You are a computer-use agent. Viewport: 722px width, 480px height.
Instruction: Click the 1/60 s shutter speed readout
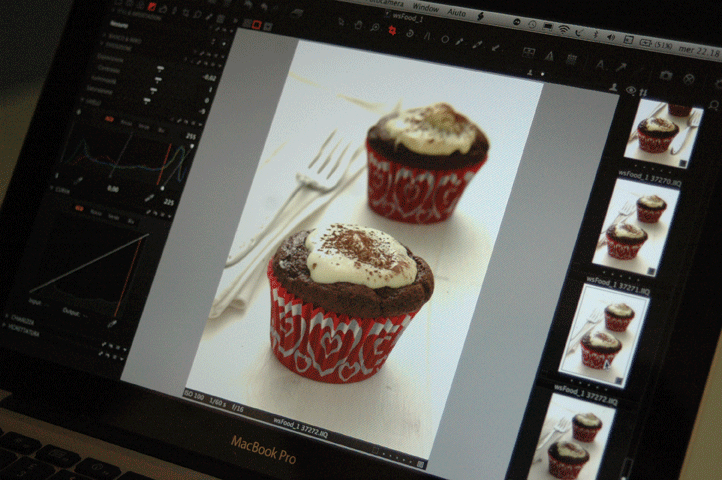pyautogui.click(x=218, y=402)
